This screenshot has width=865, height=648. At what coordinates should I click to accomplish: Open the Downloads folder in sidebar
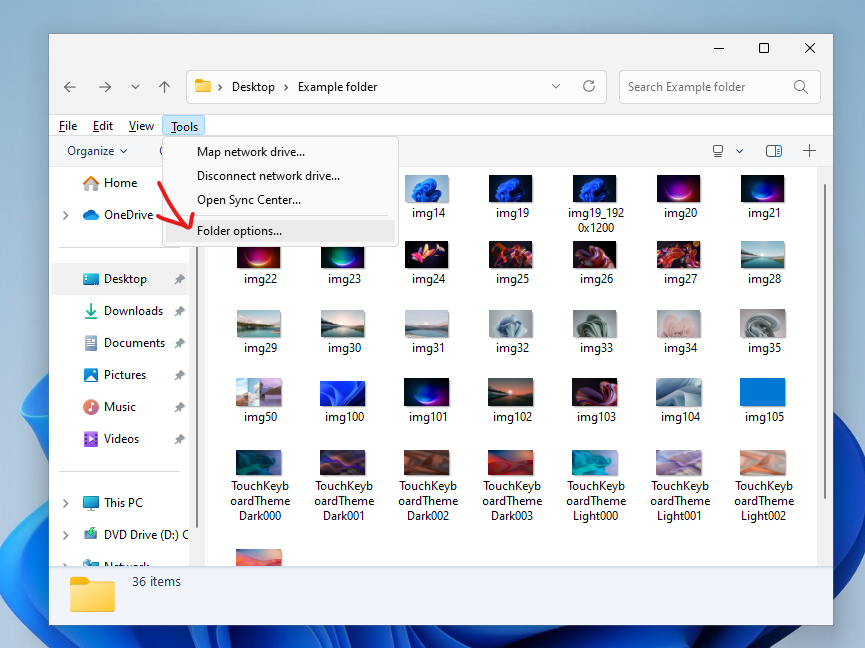tap(133, 311)
